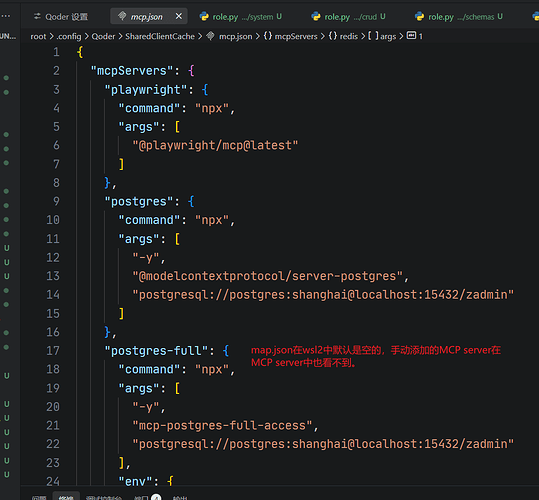
Task: Click line number 9 in the gutter
Action: pyautogui.click(x=56, y=201)
